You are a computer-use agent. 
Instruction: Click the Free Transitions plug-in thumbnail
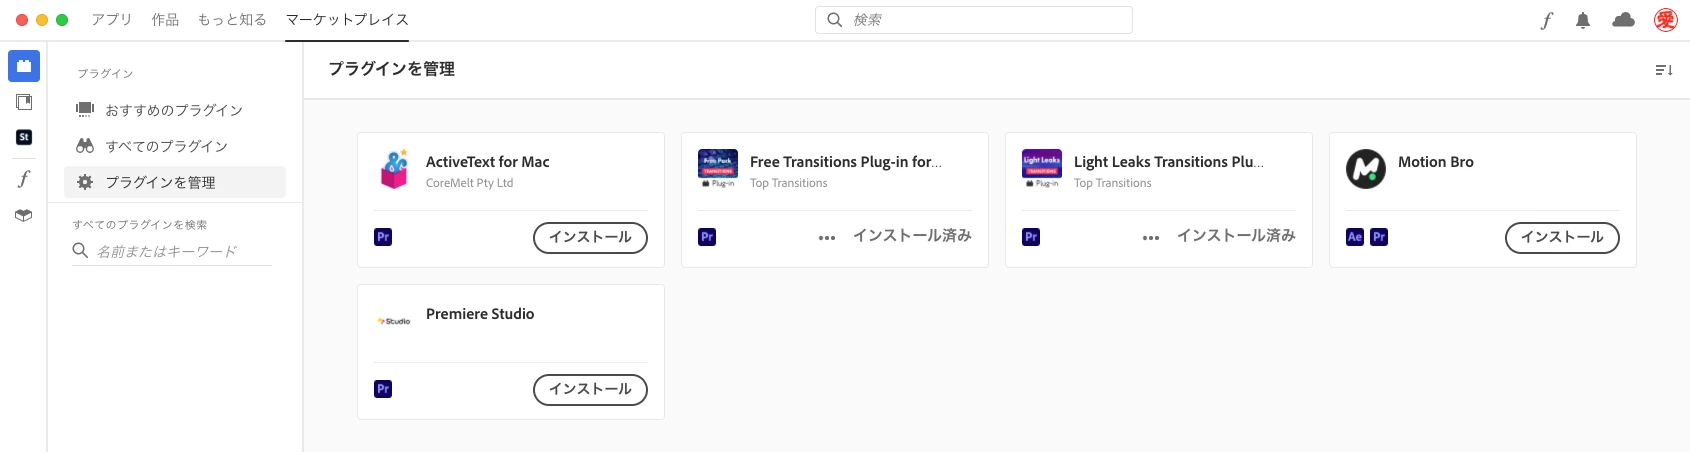click(x=718, y=169)
